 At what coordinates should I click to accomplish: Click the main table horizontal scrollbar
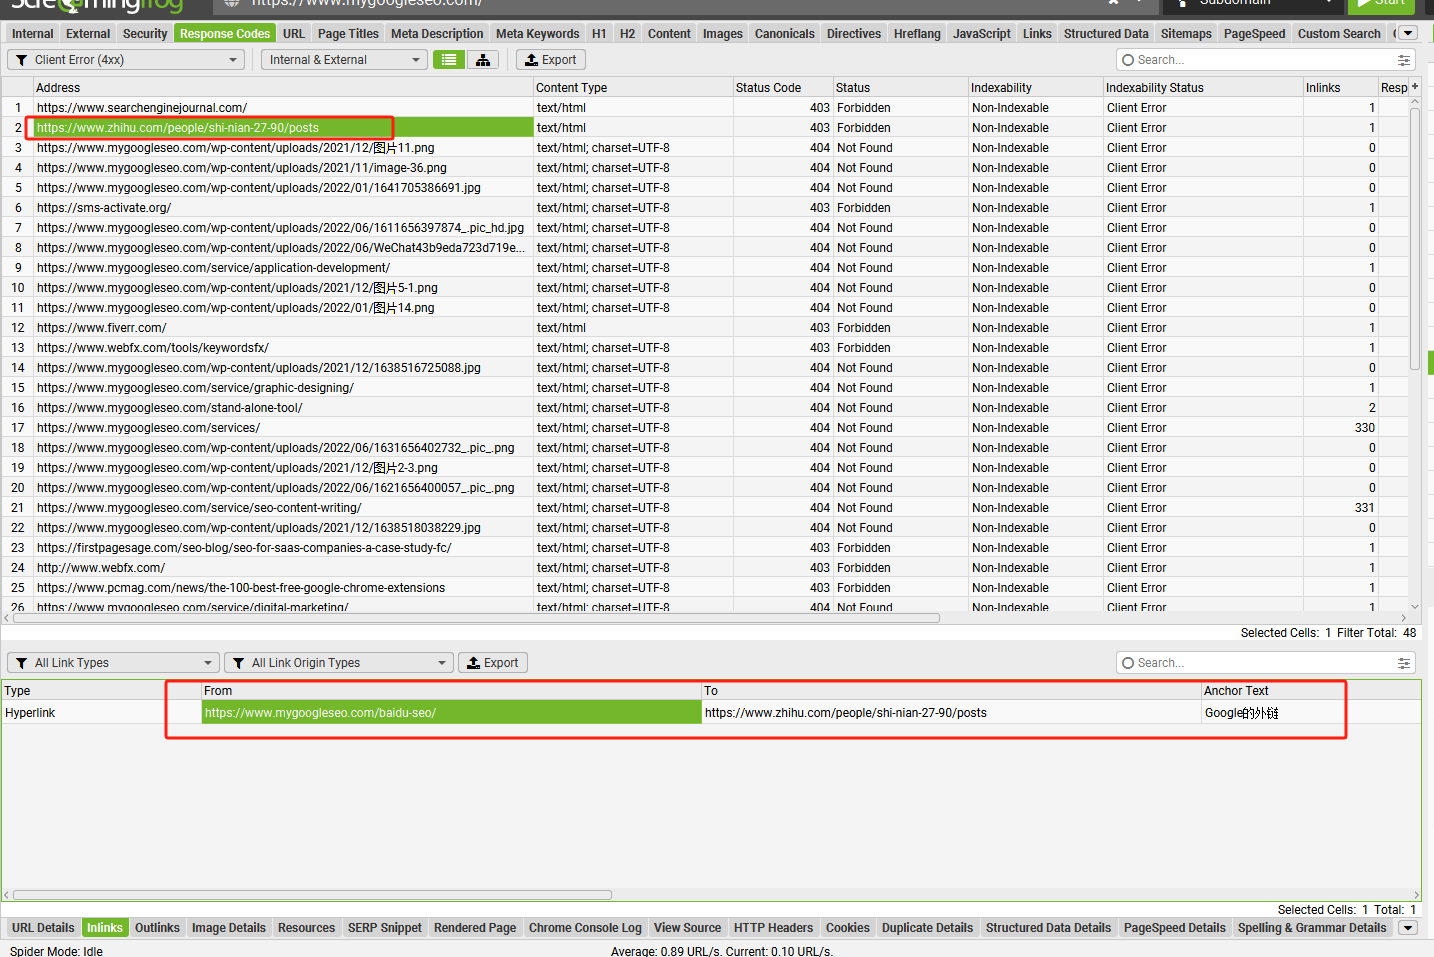click(476, 618)
